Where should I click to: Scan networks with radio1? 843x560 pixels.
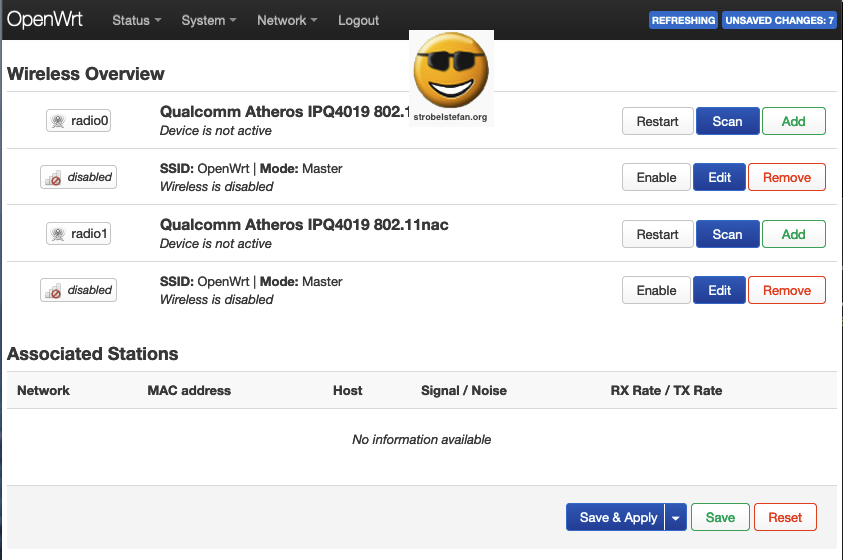(727, 234)
